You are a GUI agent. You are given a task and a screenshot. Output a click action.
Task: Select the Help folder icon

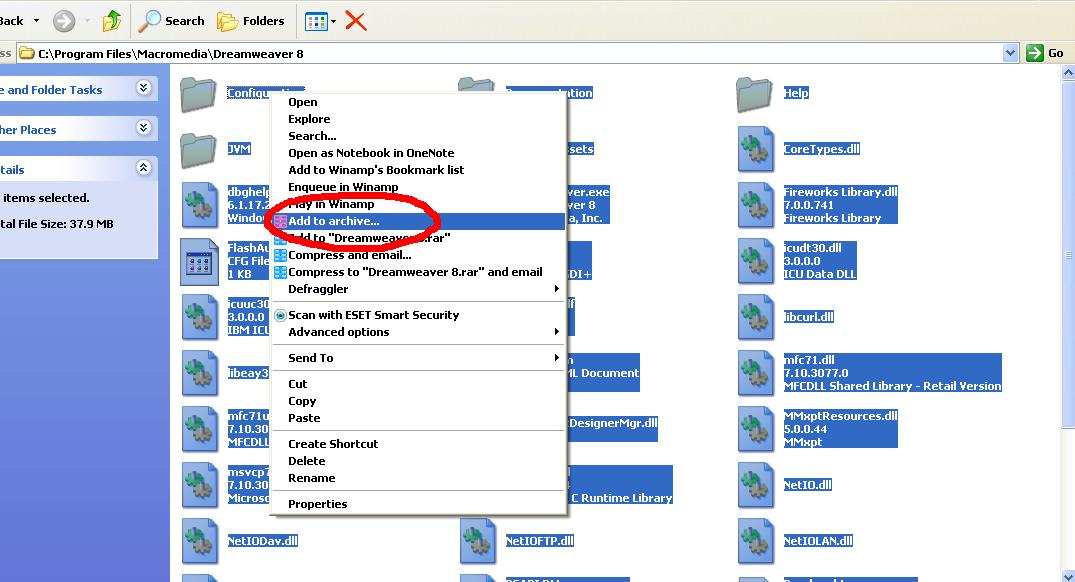(754, 94)
